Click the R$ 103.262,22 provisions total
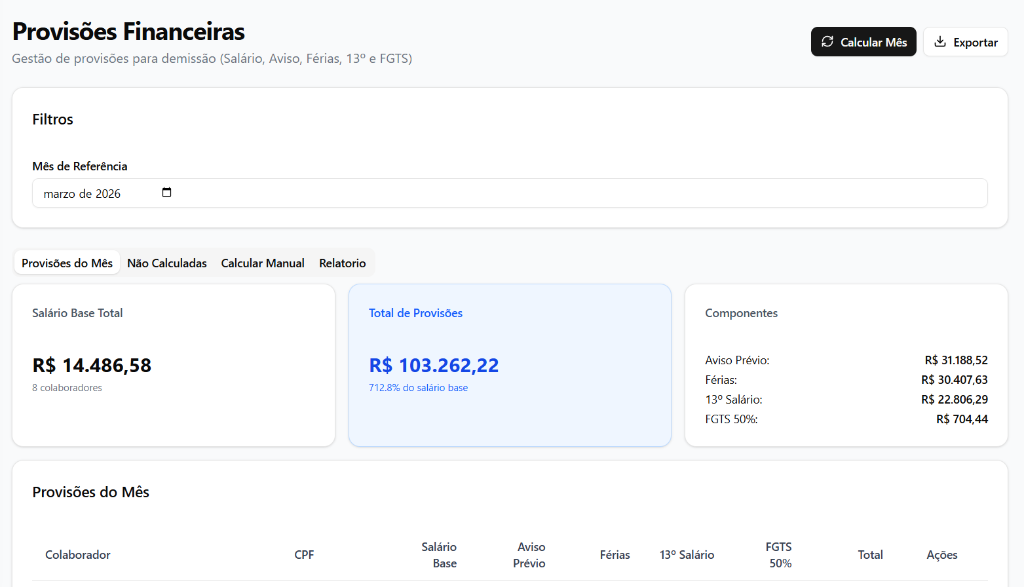Image resolution: width=1024 pixels, height=587 pixels. [434, 365]
